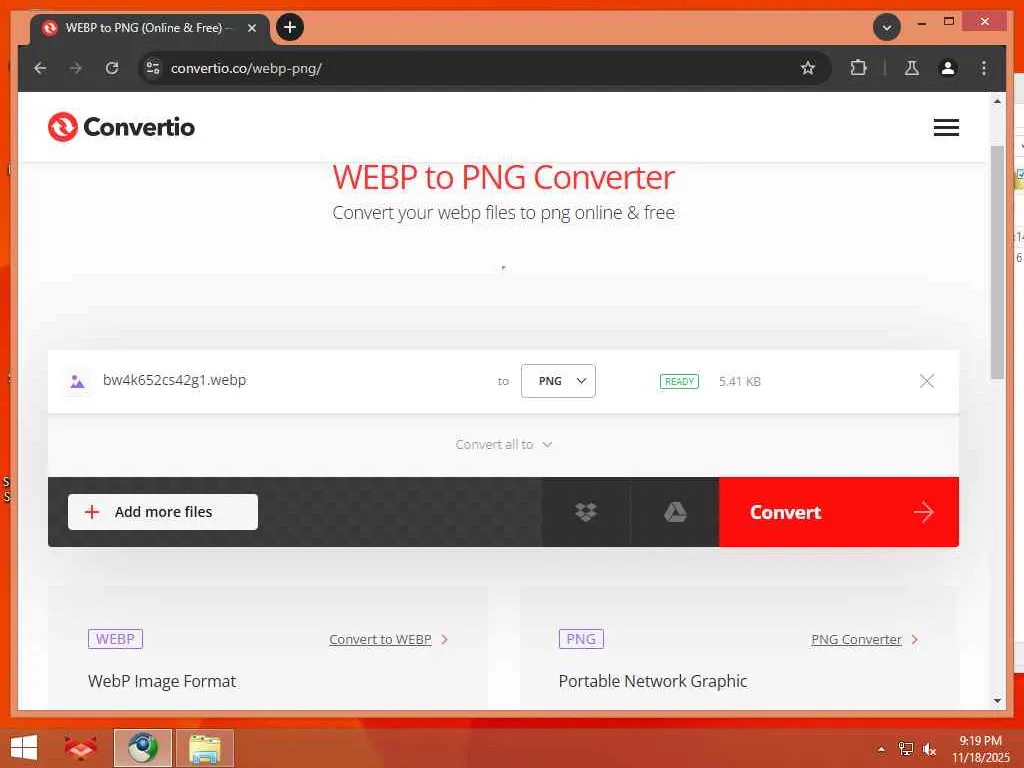Click the READY status badge
This screenshot has width=1024, height=768.
679,381
